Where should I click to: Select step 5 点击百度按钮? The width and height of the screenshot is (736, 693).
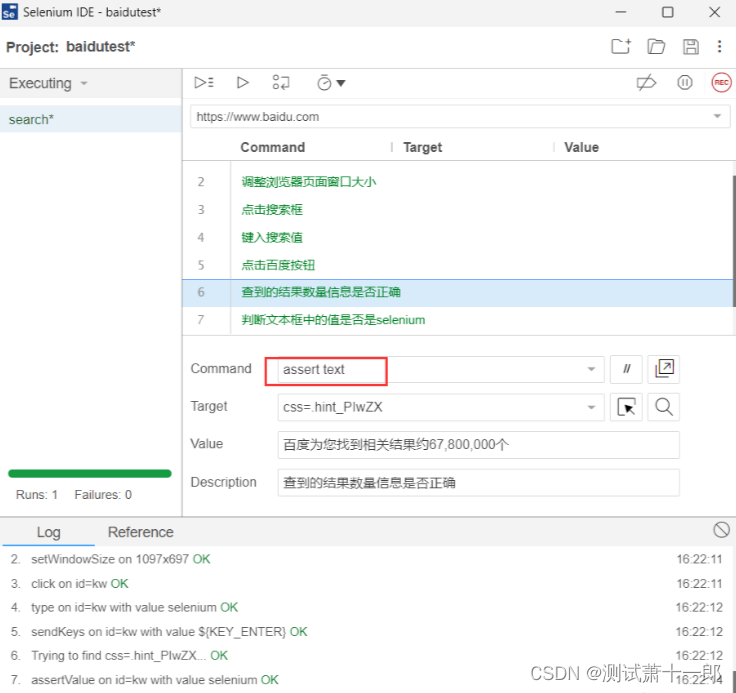(458, 265)
